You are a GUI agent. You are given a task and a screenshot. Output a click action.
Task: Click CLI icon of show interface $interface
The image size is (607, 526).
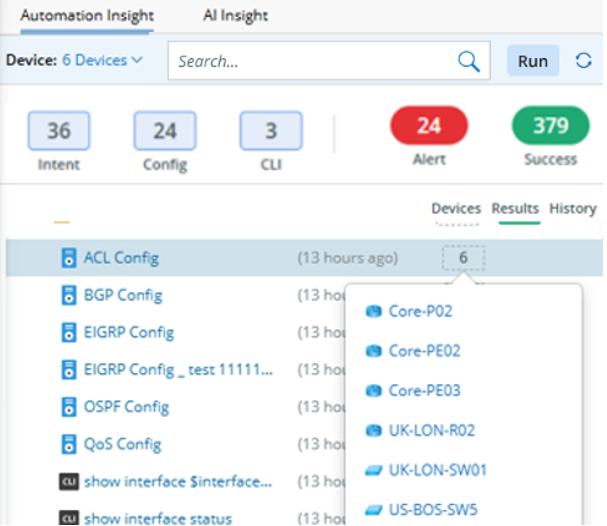pyautogui.click(x=69, y=481)
